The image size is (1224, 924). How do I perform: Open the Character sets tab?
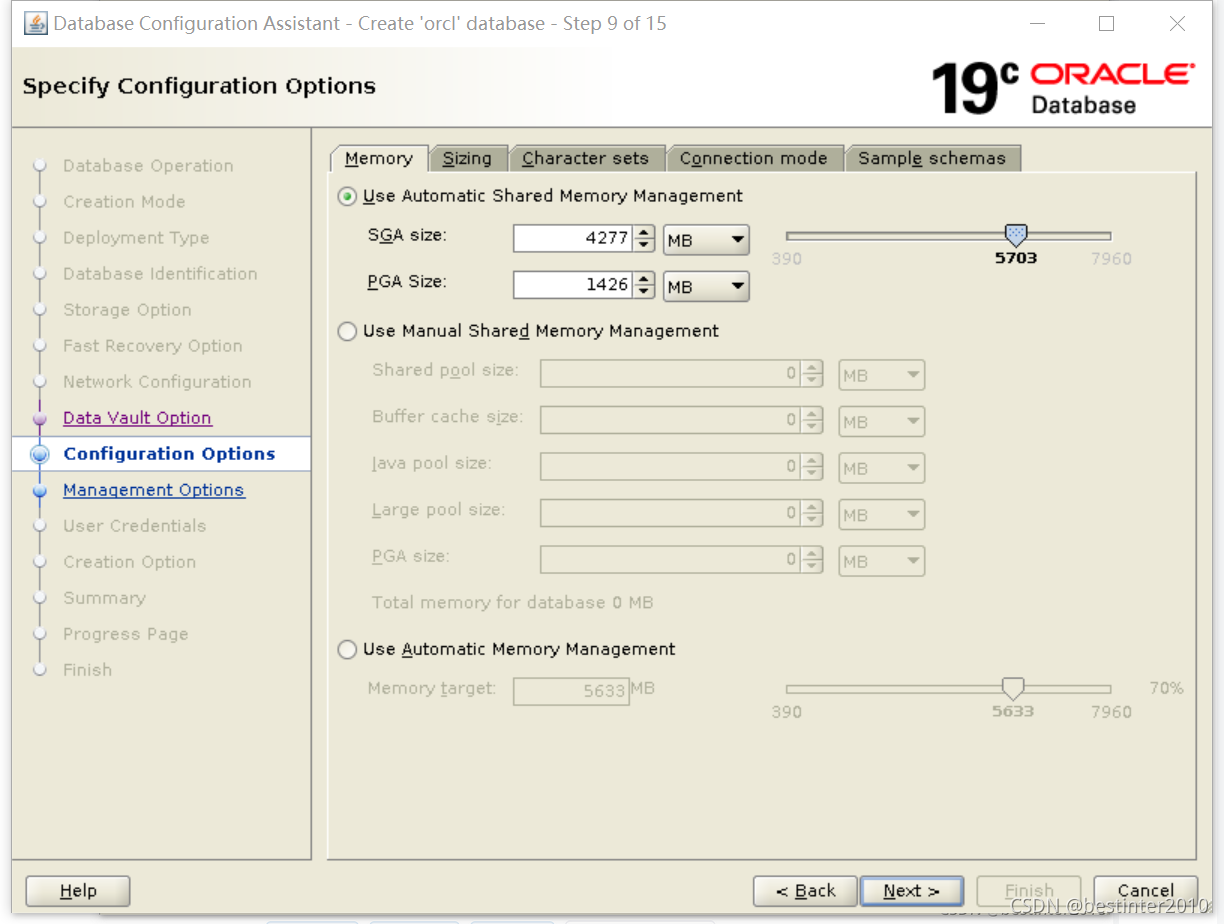(586, 158)
